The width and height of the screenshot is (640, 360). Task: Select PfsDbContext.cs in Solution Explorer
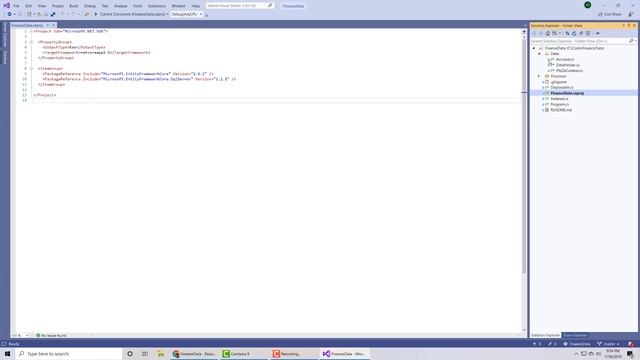click(569, 71)
